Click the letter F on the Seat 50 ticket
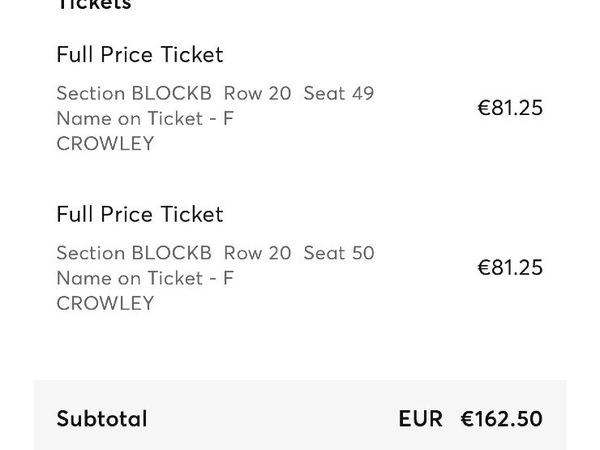The height and width of the screenshot is (450, 600). coord(228,279)
